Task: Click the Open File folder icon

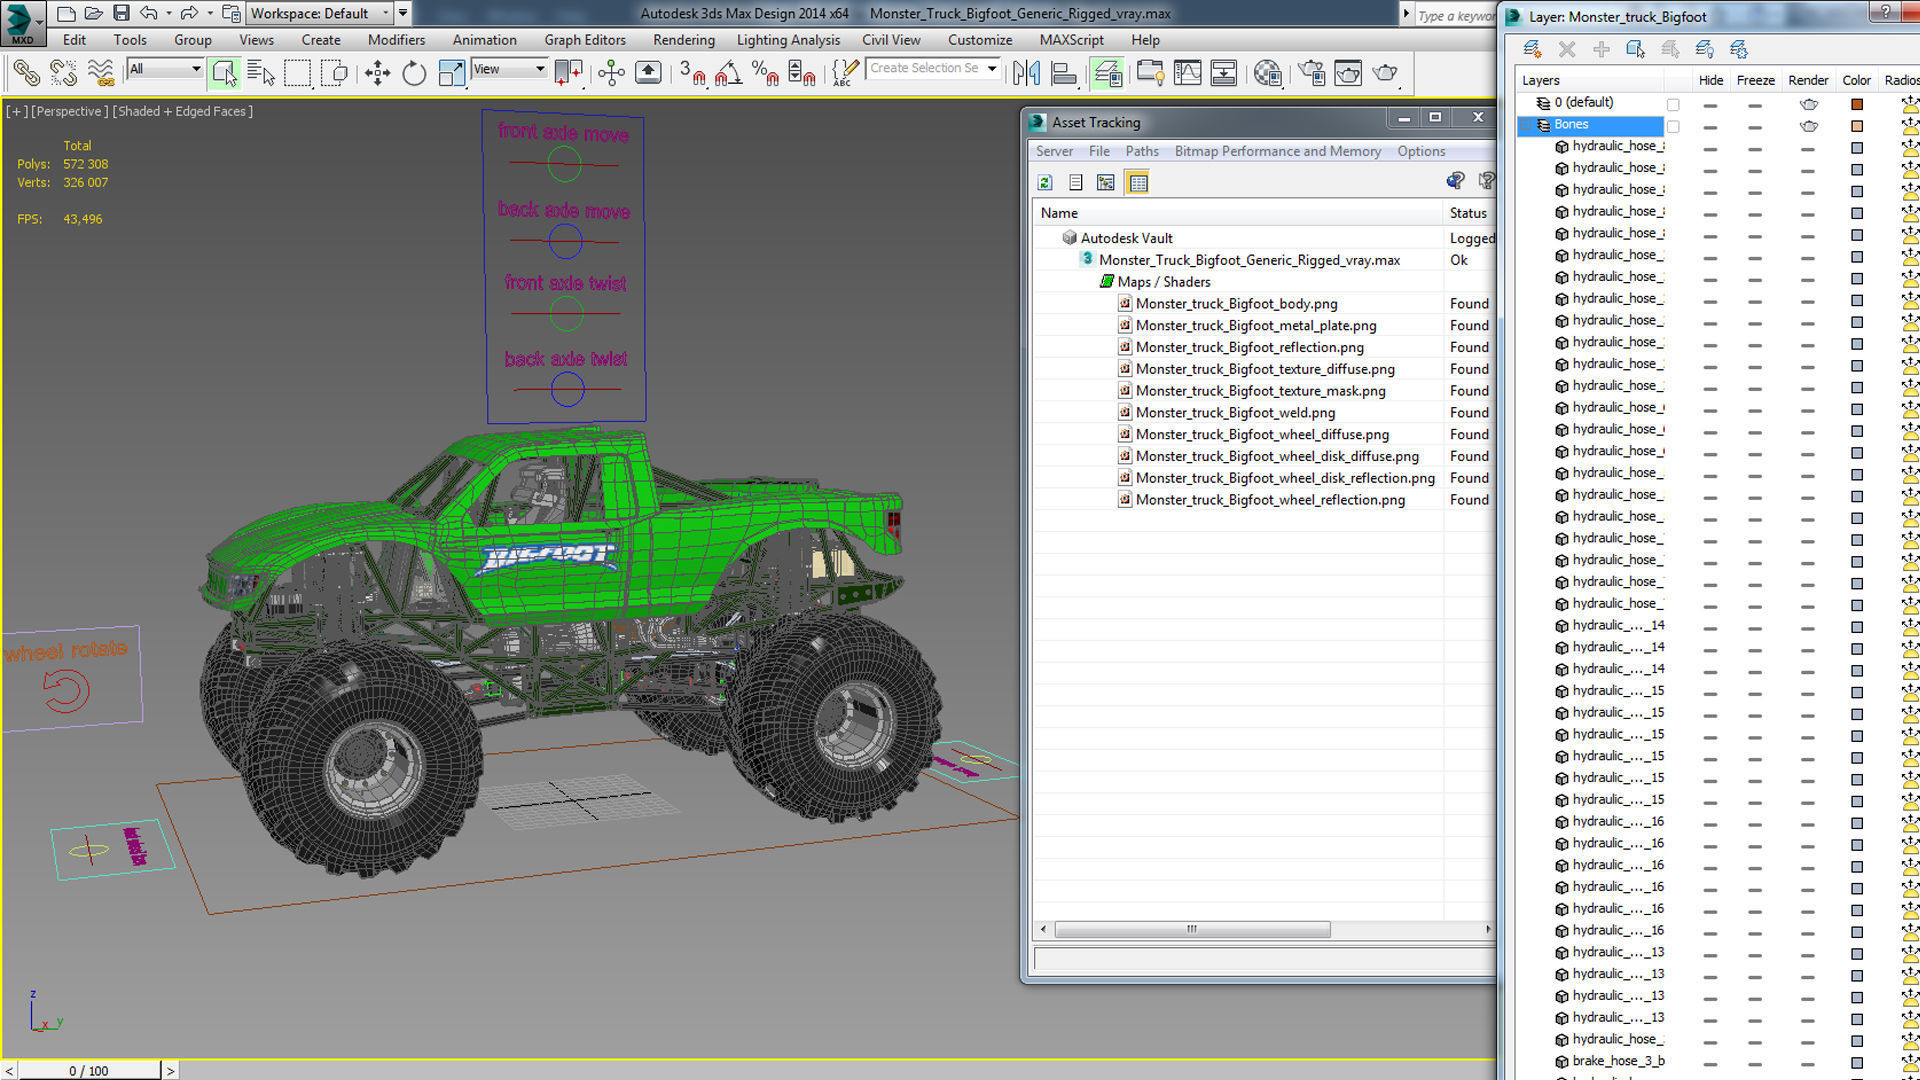Action: (93, 13)
